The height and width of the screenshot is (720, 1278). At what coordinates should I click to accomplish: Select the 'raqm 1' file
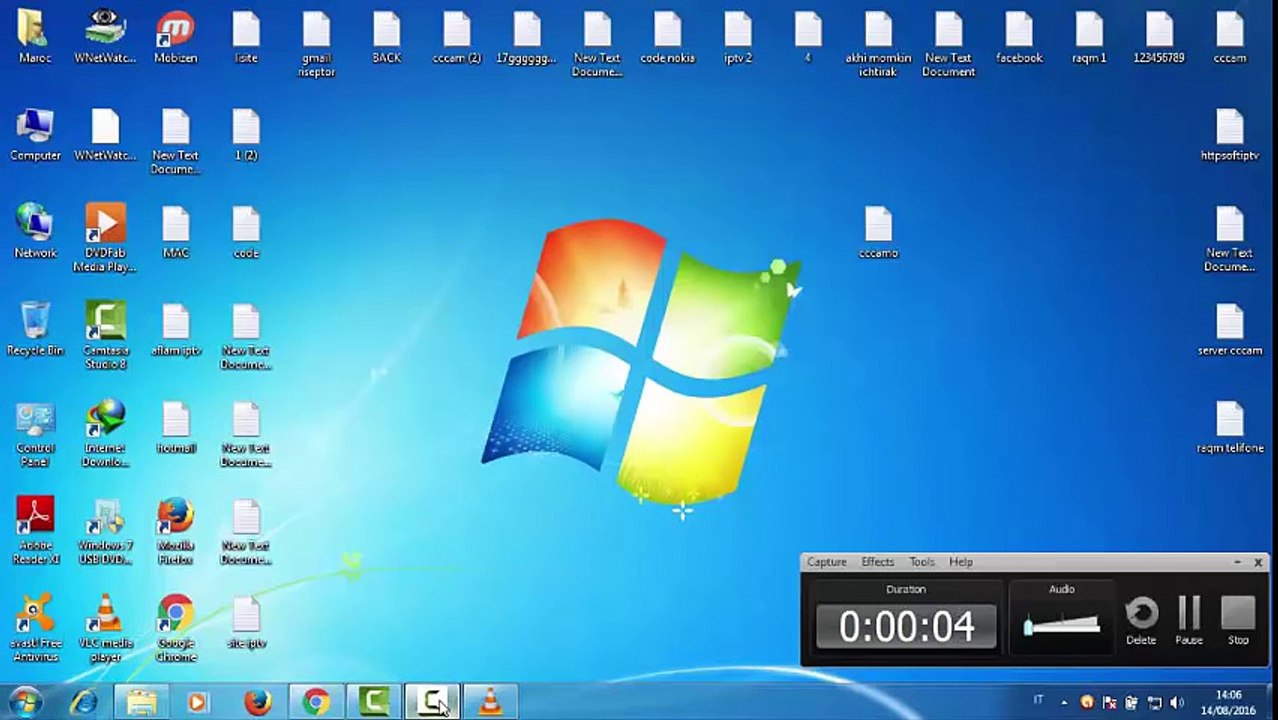pyautogui.click(x=1089, y=37)
